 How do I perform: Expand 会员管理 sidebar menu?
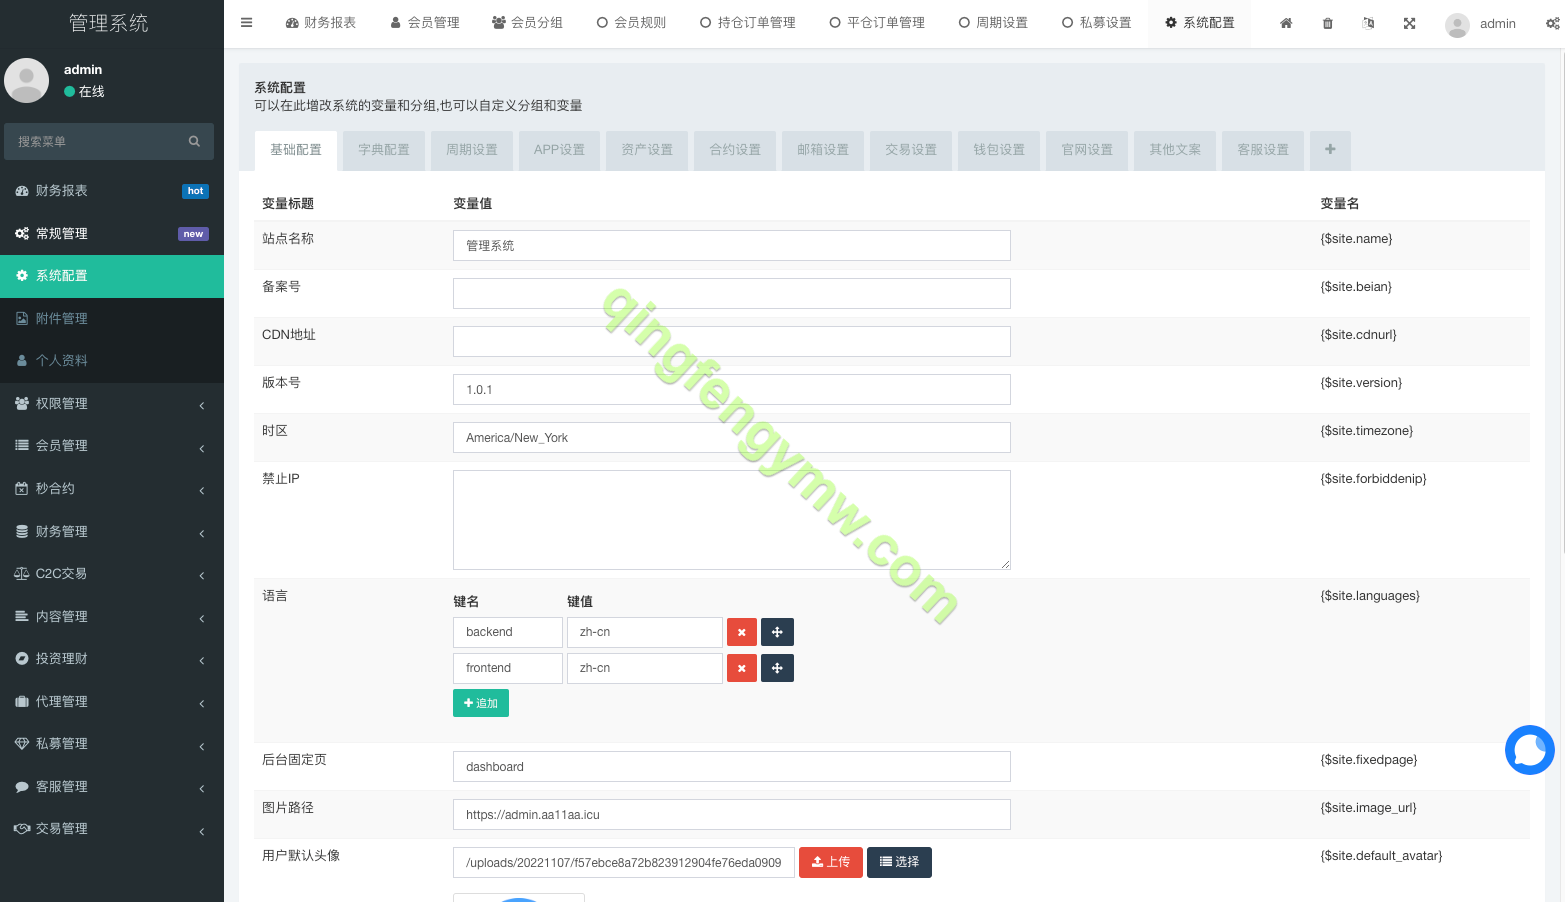(112, 446)
